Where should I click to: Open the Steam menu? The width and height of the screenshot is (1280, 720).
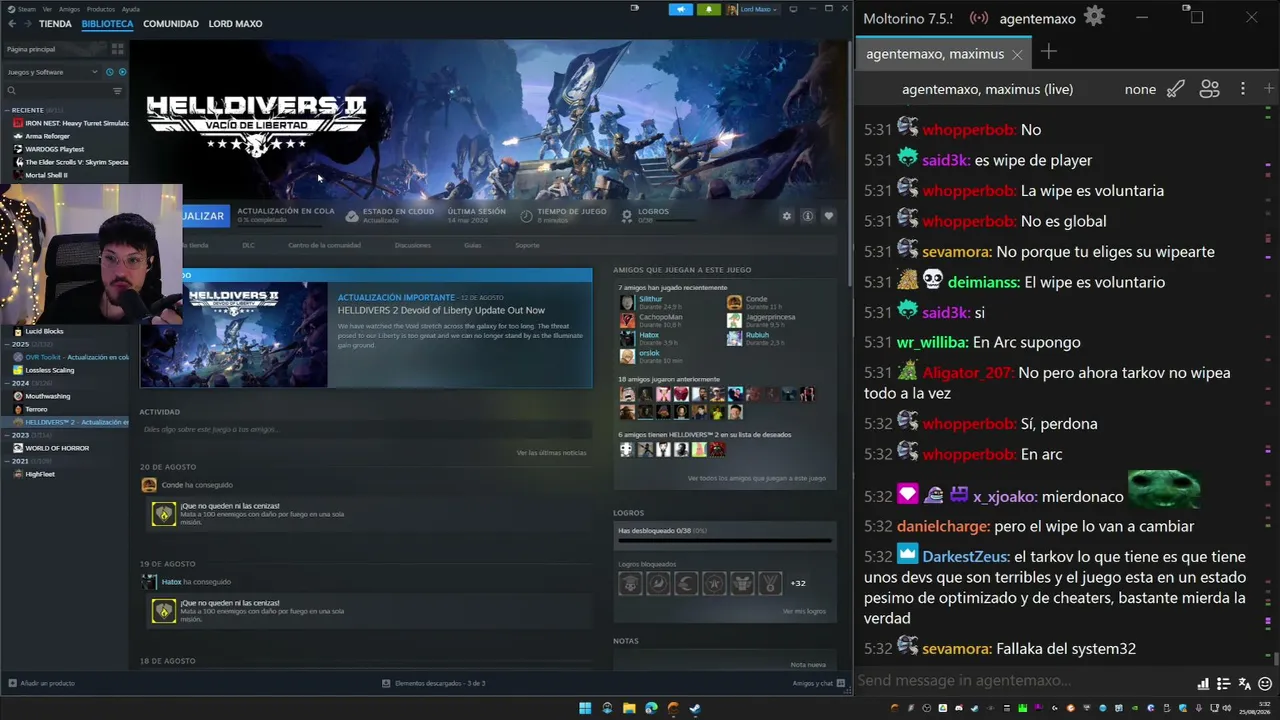[x=27, y=9]
